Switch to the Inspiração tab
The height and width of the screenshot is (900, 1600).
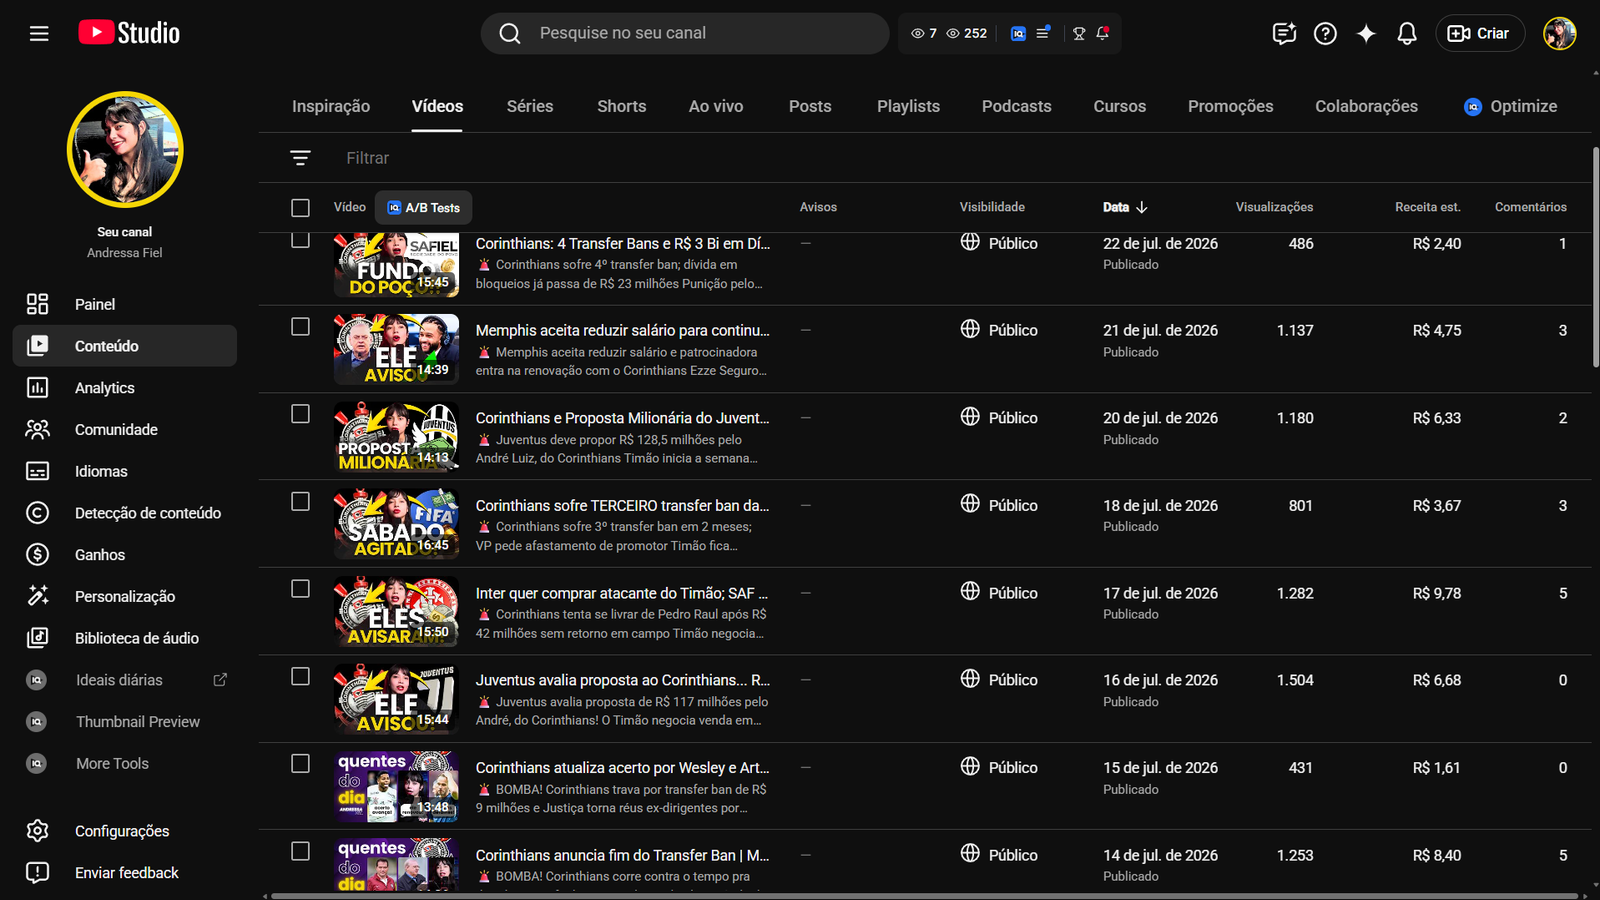point(331,106)
